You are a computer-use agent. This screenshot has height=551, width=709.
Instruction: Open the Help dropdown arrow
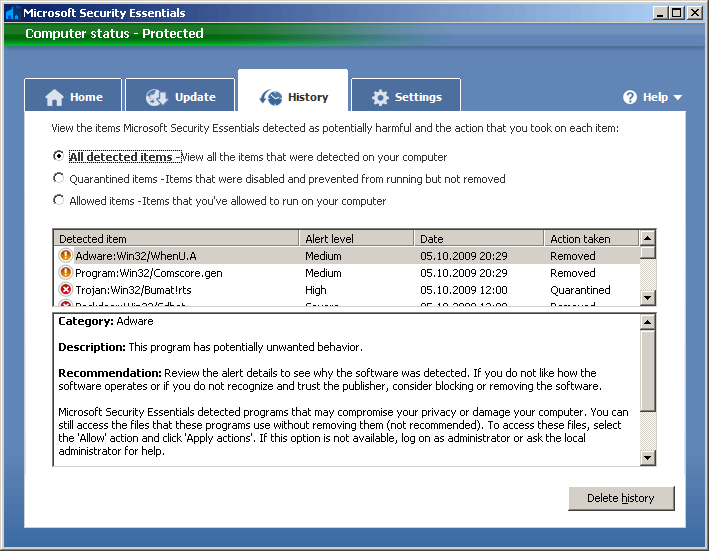click(x=677, y=97)
